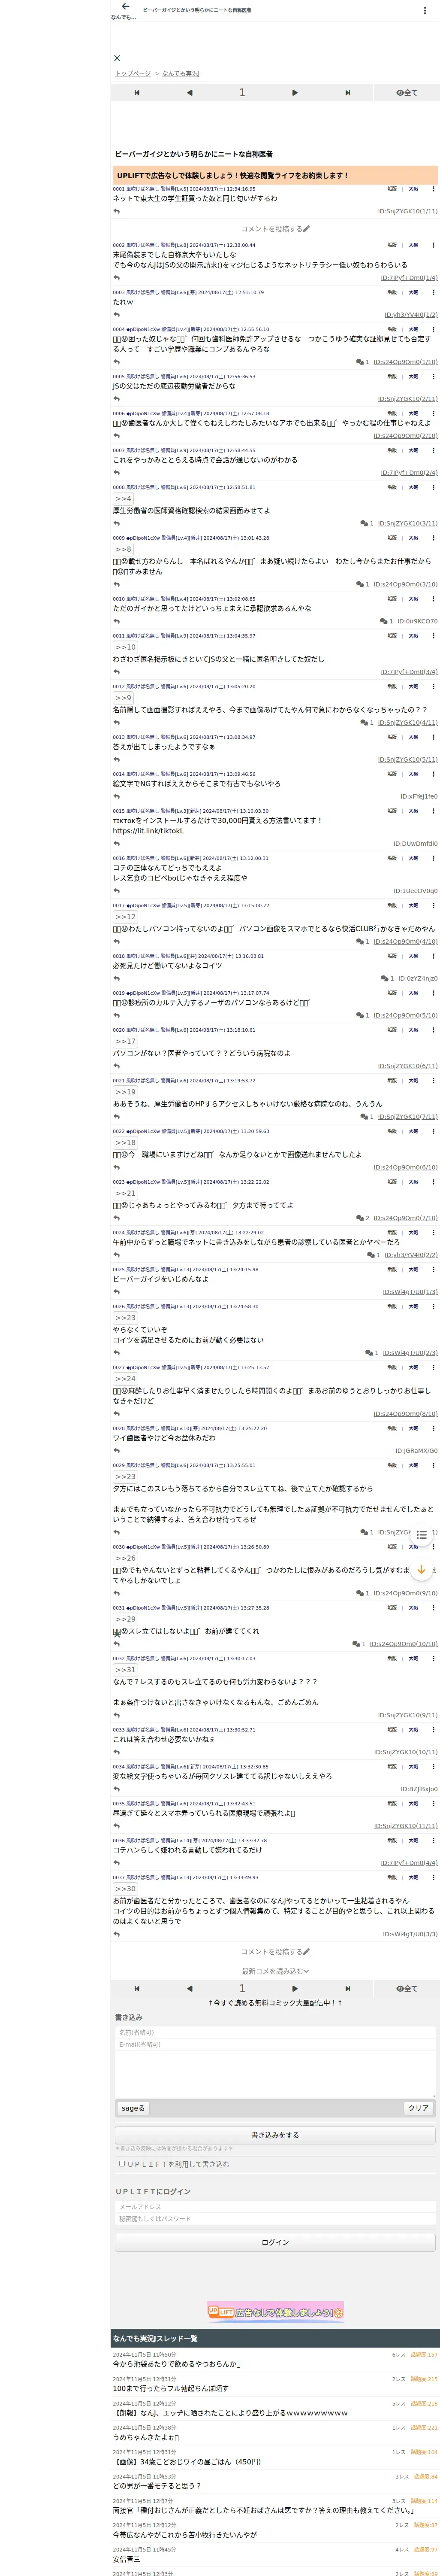Click the 名前(省略可) name field
Image resolution: width=440 pixels, height=2576 pixels.
(275, 2032)
